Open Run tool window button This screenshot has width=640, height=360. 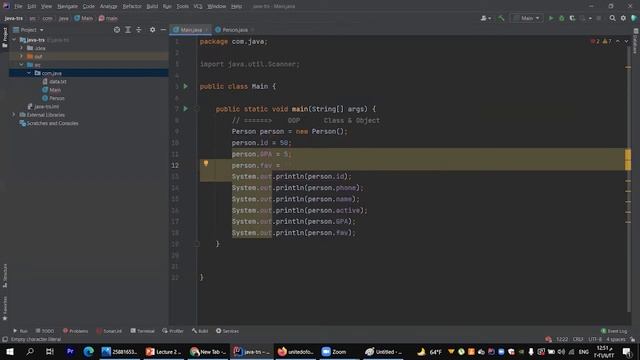coord(20,331)
